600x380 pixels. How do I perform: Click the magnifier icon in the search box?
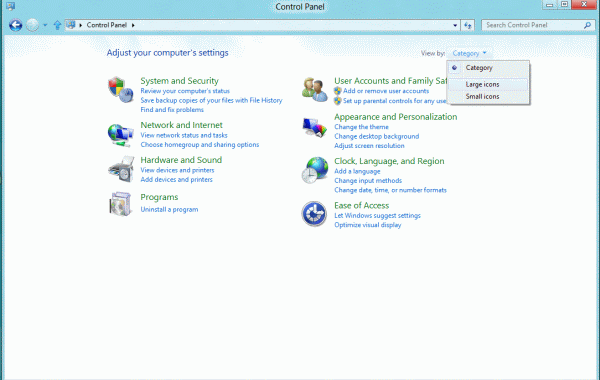[x=587, y=25]
